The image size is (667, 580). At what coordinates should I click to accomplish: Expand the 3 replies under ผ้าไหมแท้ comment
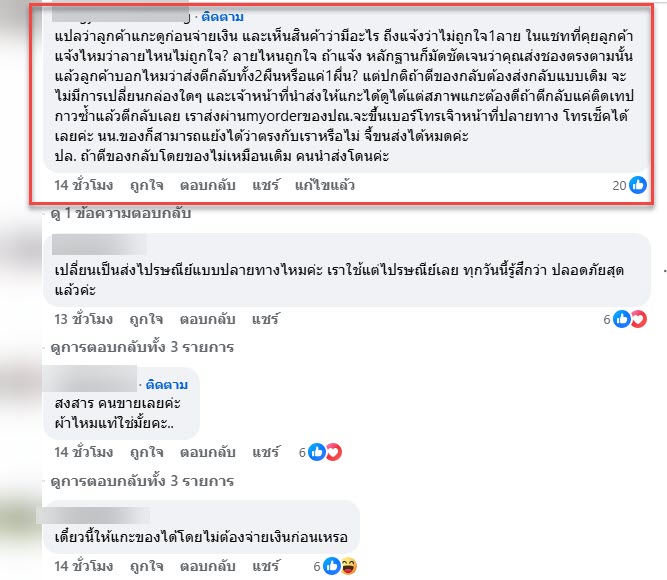click(x=142, y=481)
